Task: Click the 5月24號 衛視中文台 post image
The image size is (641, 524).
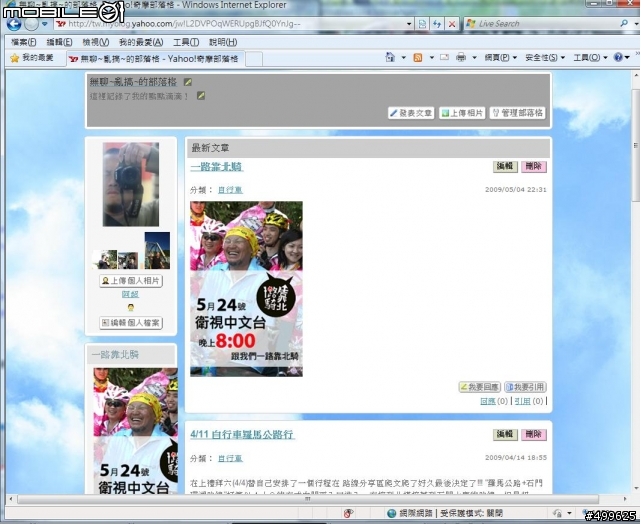Action: (x=246, y=289)
